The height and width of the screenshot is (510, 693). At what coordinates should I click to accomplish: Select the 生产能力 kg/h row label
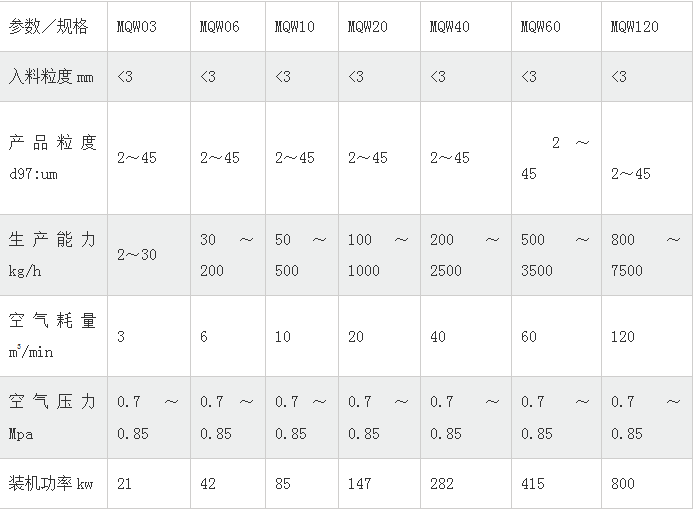pyautogui.click(x=53, y=255)
